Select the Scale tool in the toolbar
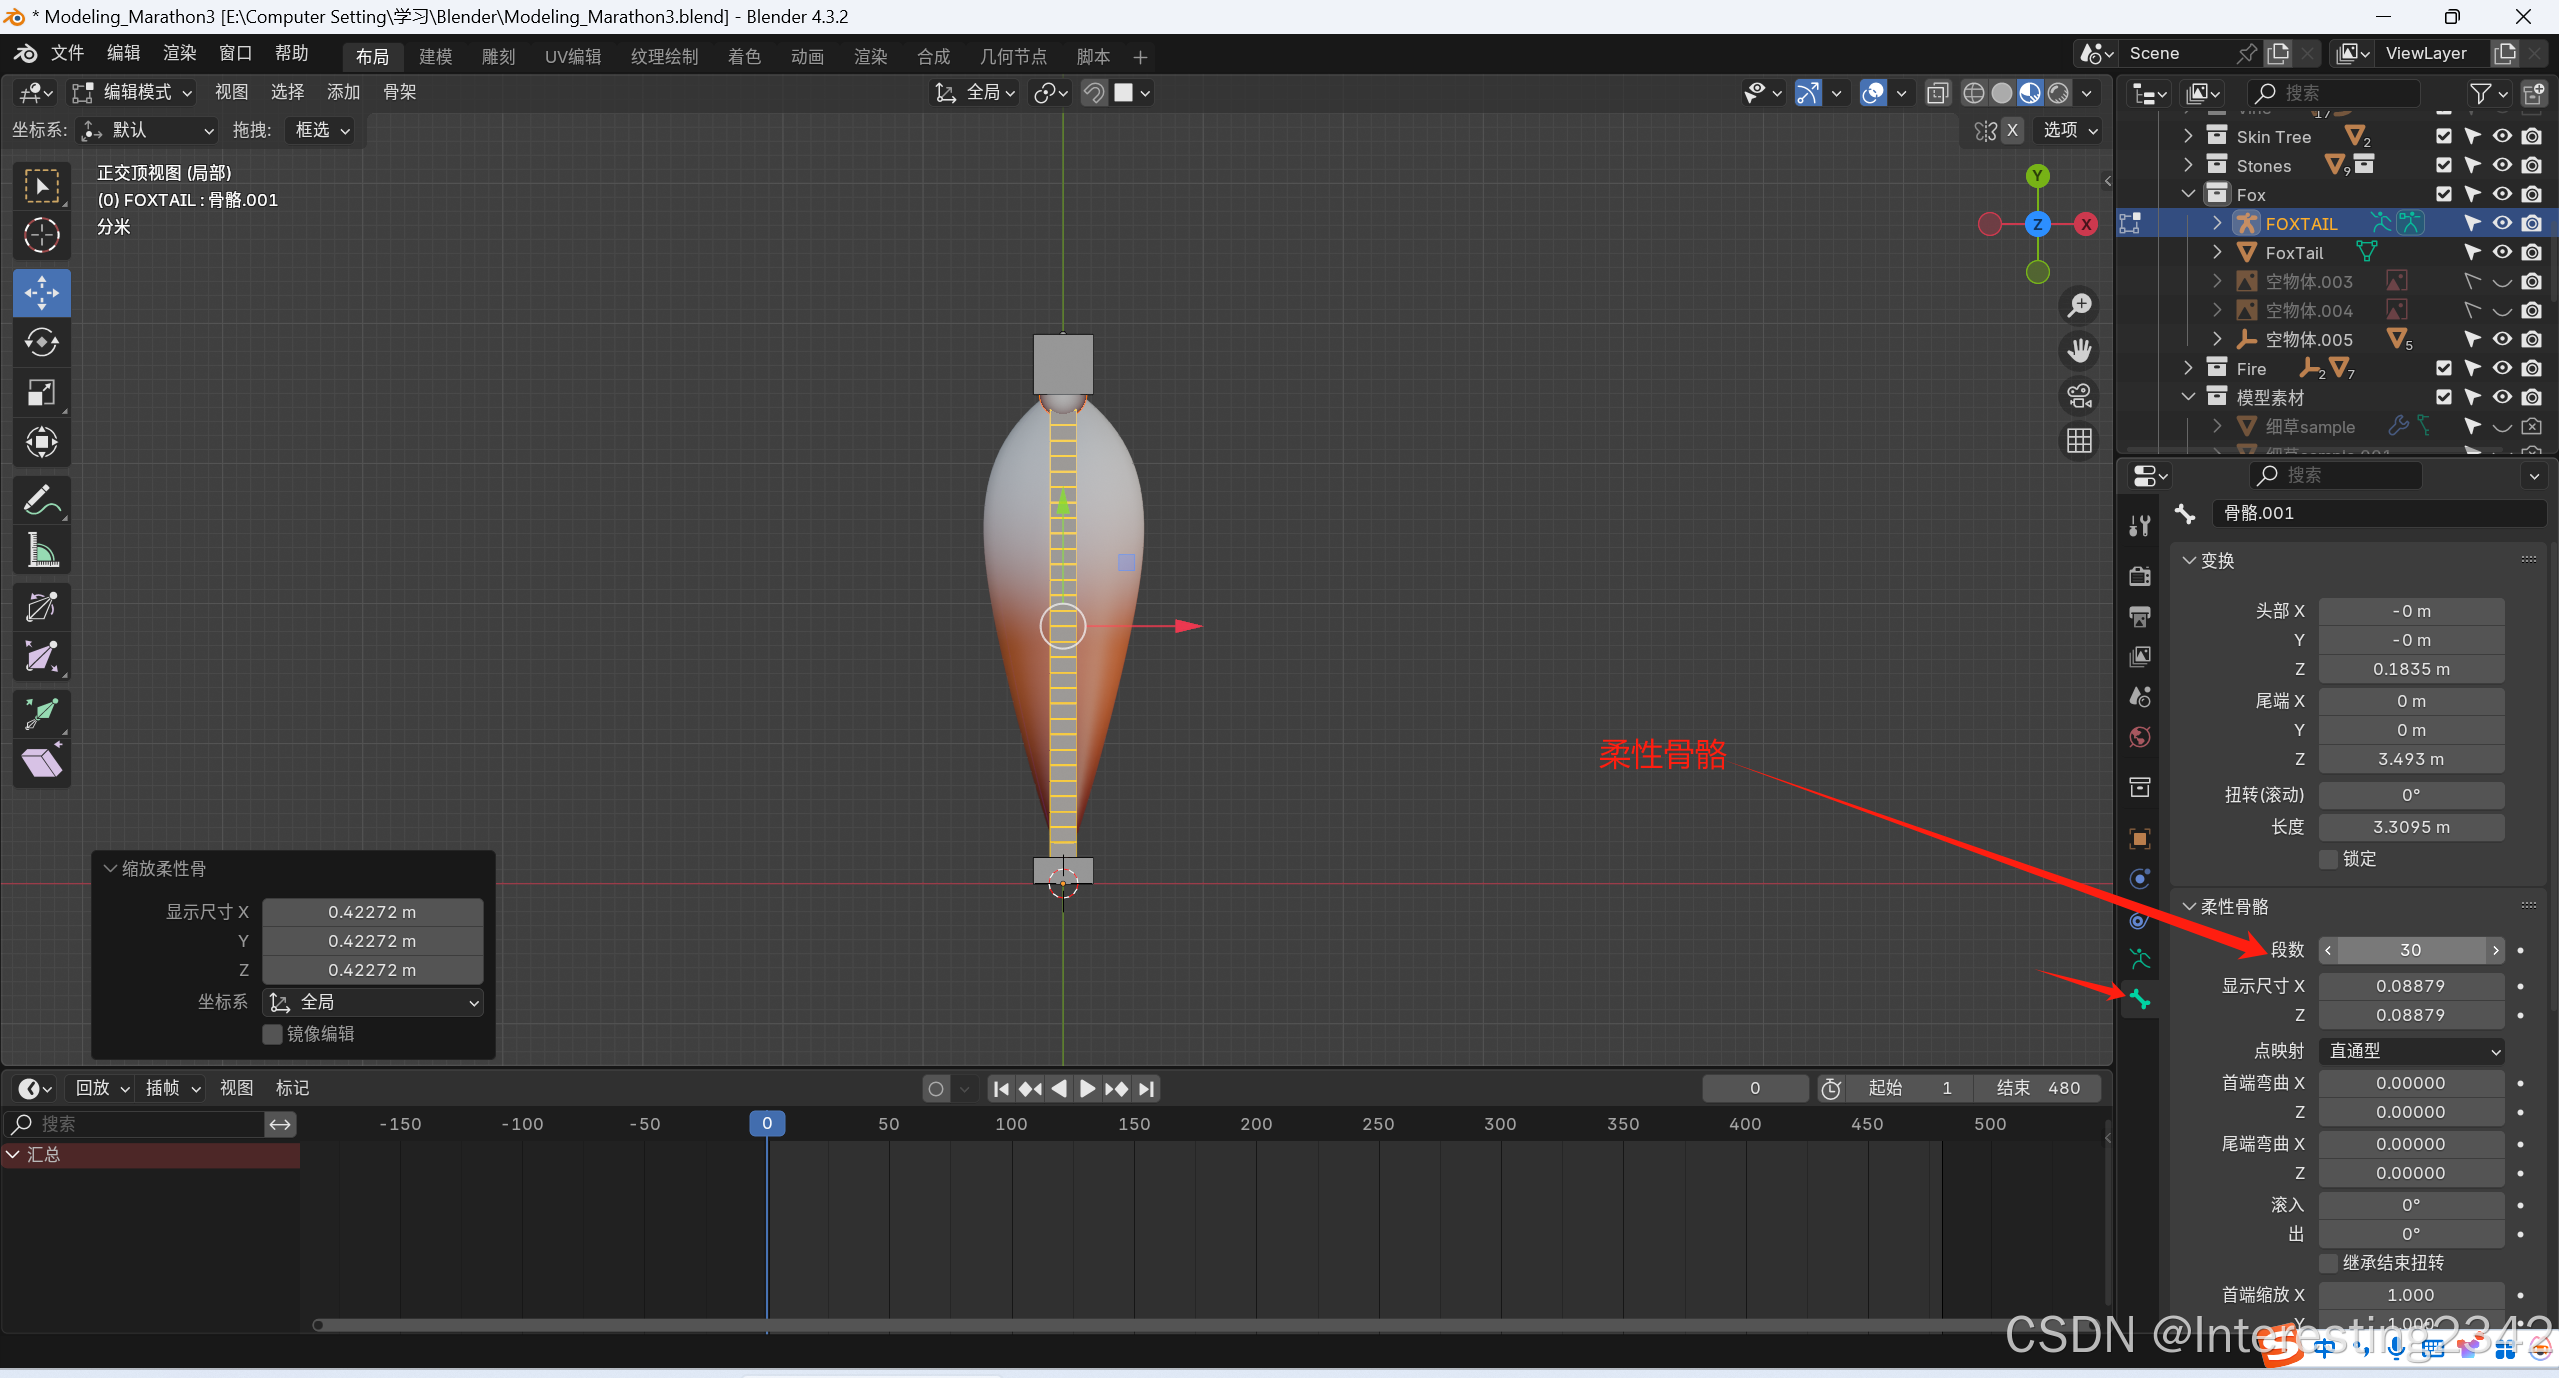This screenshot has height=1378, width=2559. click(x=41, y=393)
